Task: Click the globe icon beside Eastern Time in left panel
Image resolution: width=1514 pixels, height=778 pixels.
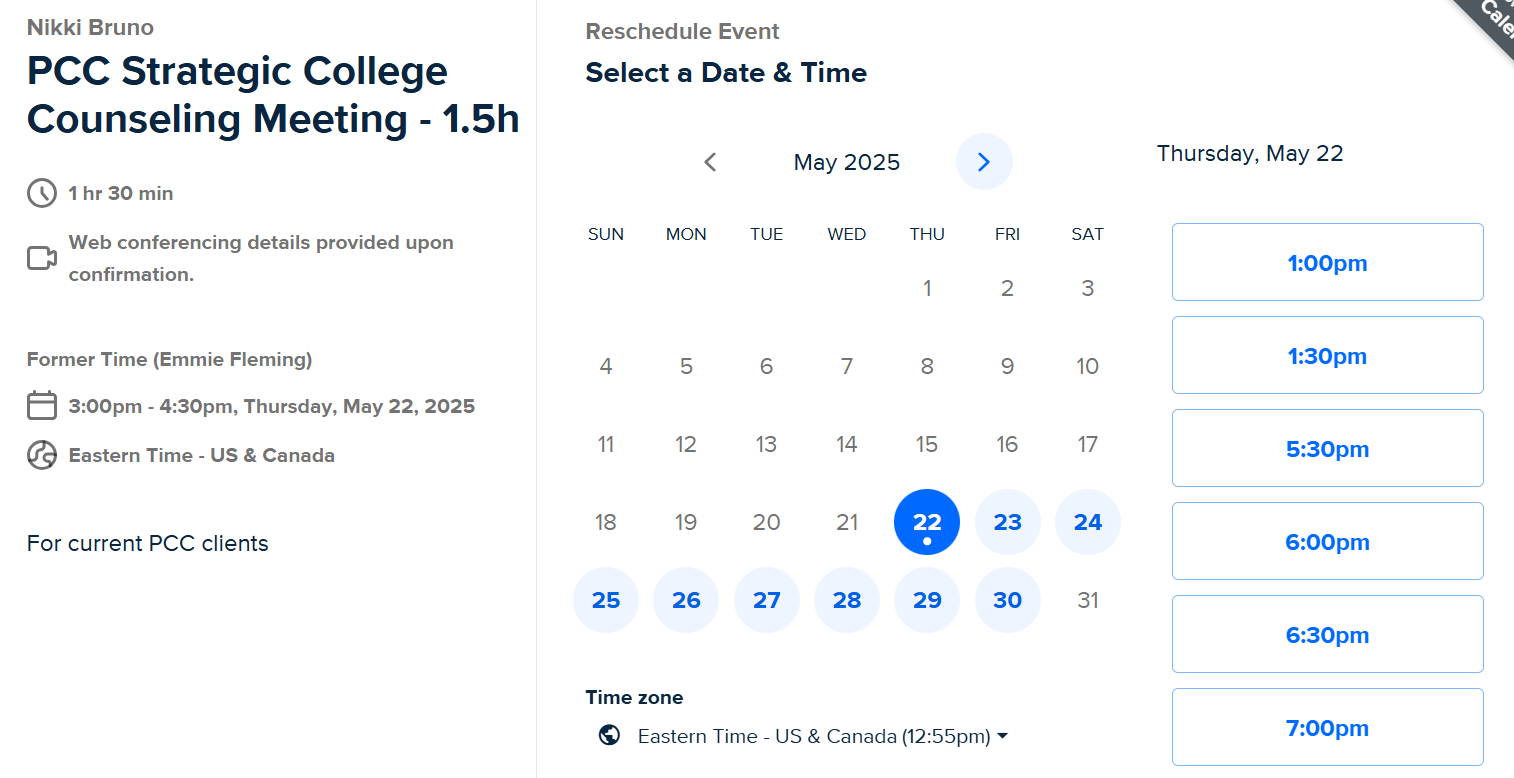Action: pos(42,455)
